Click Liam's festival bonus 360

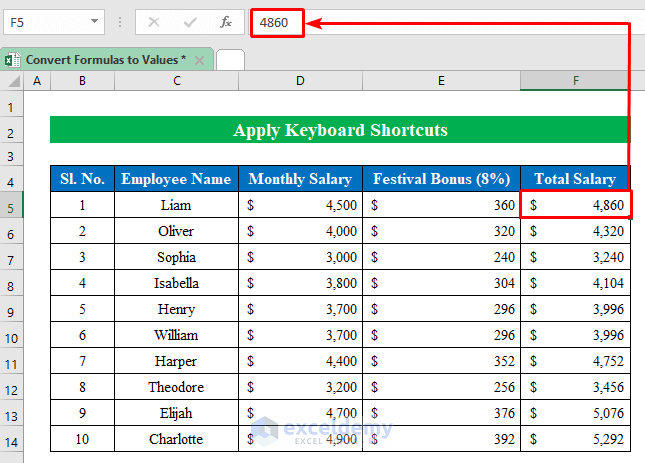click(441, 205)
